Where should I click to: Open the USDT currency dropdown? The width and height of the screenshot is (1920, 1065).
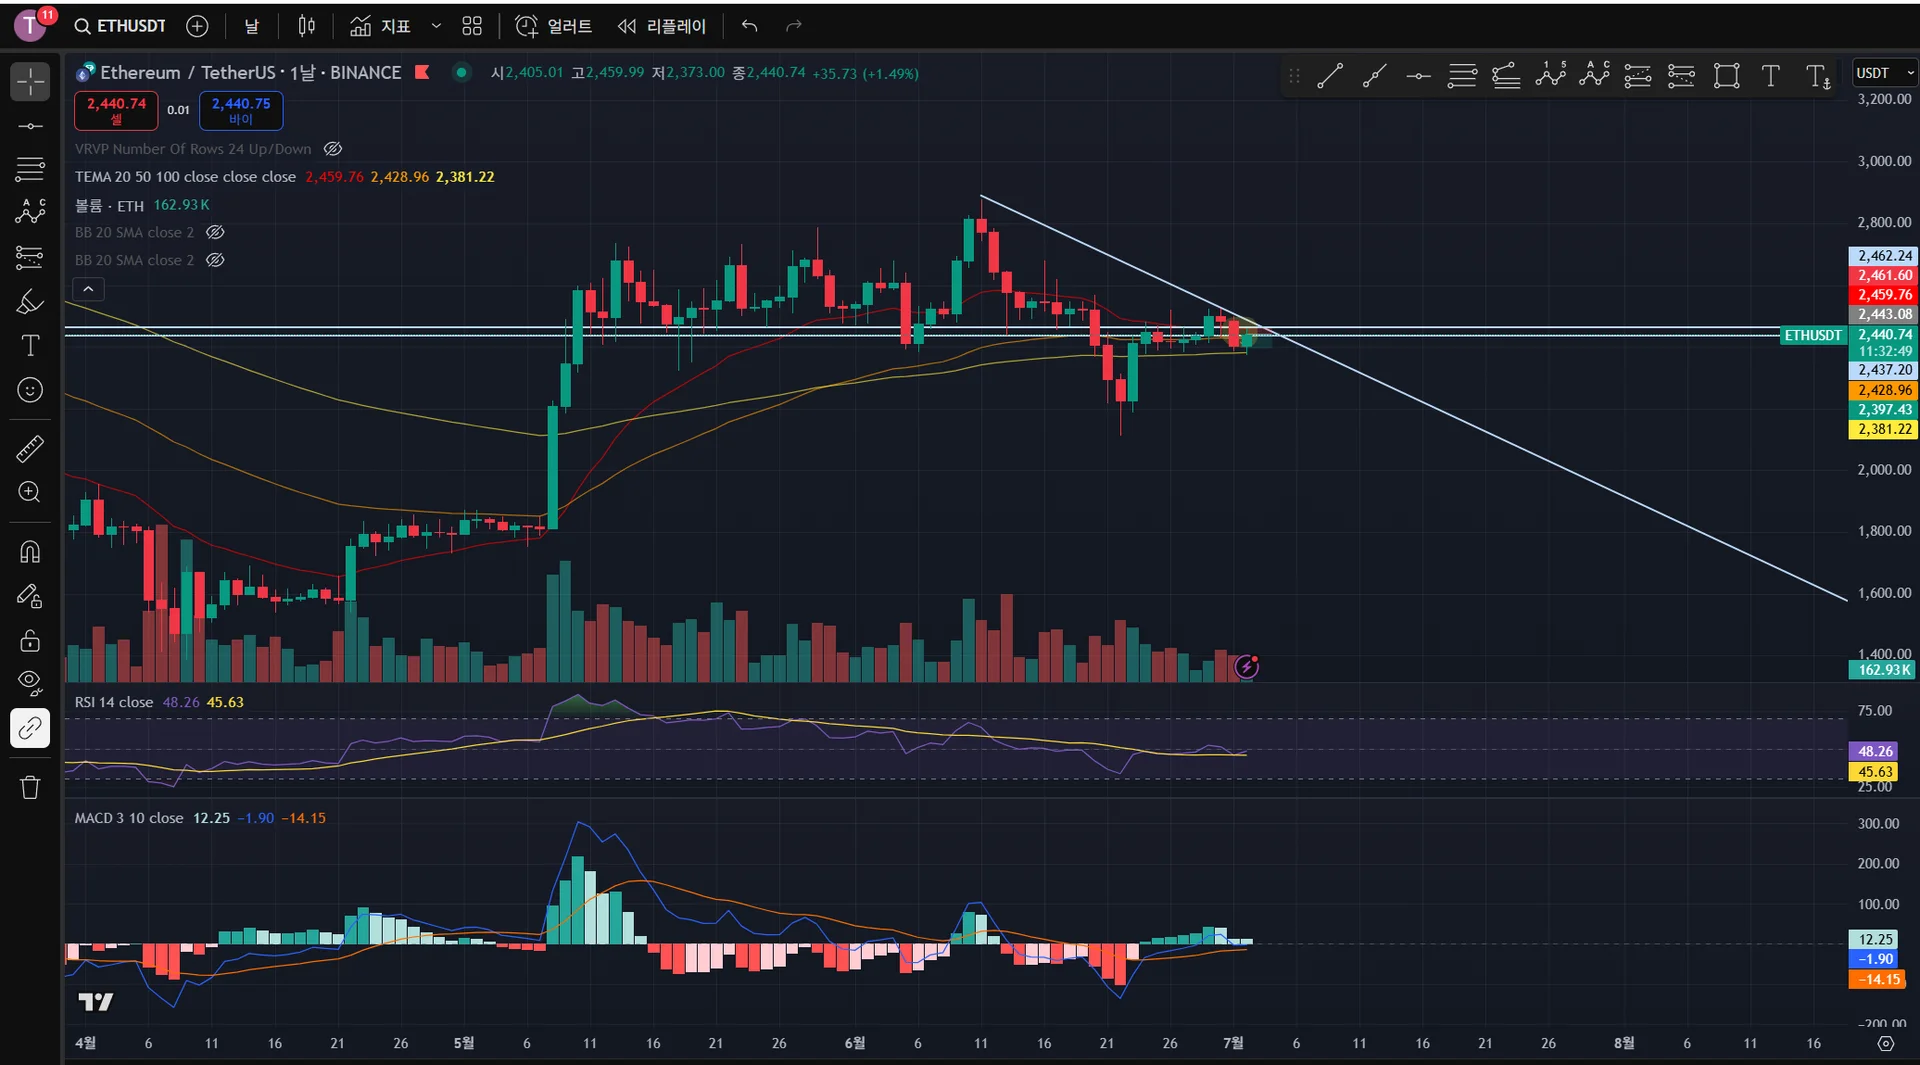1884,73
